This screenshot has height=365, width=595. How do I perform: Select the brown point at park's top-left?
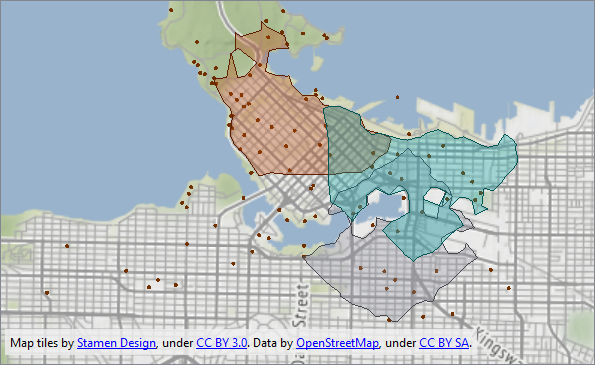pos(171,10)
